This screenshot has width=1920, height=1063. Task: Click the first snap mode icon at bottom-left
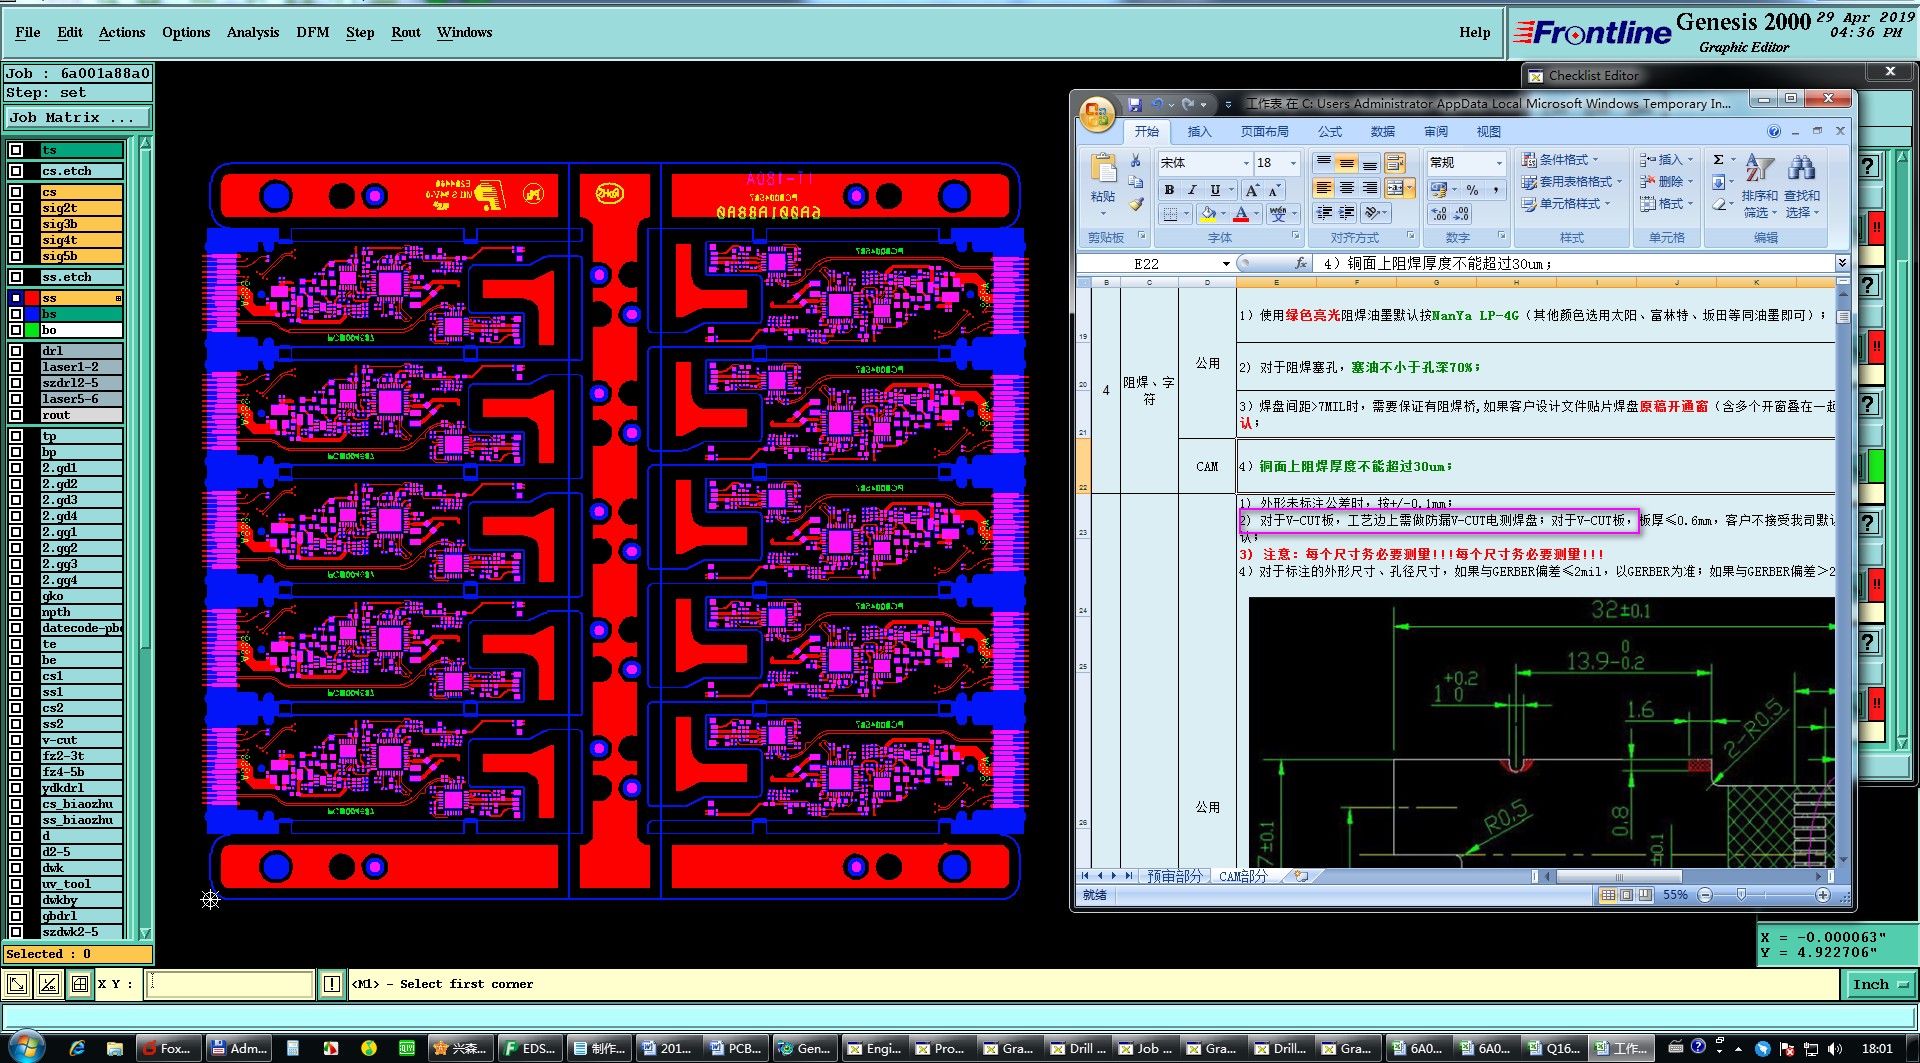coord(16,984)
